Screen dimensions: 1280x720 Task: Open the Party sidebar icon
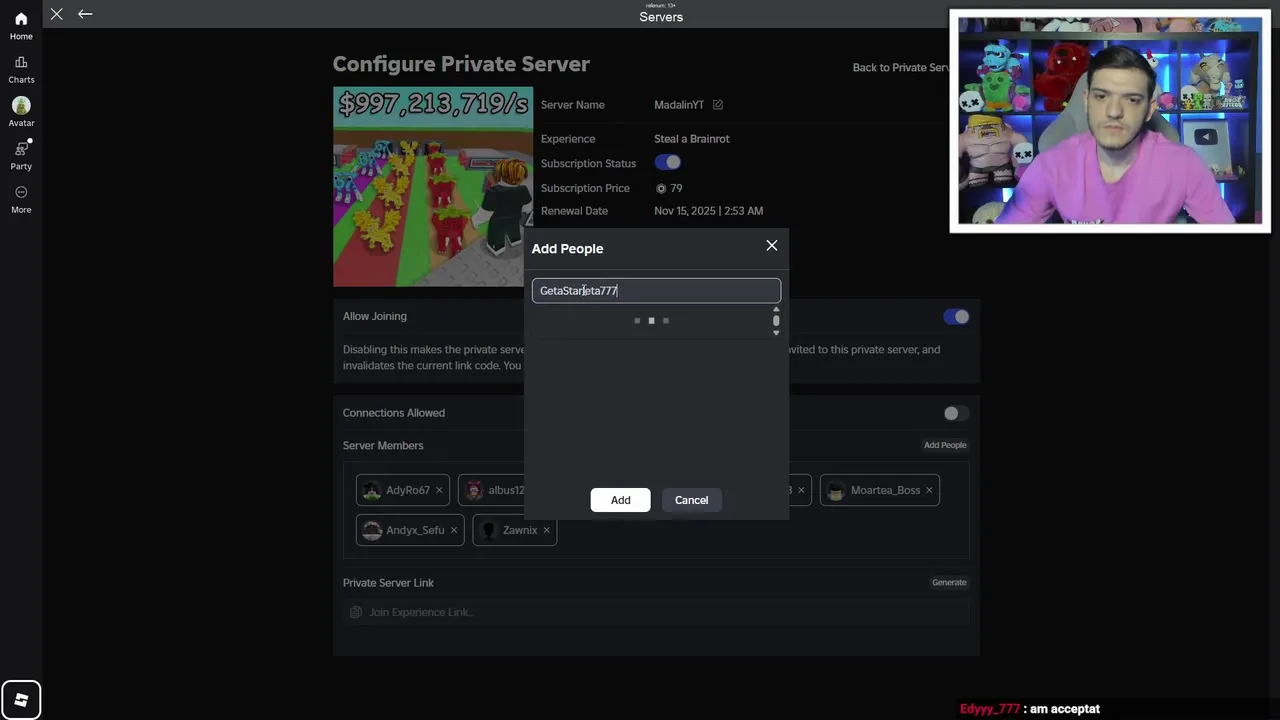pos(21,148)
